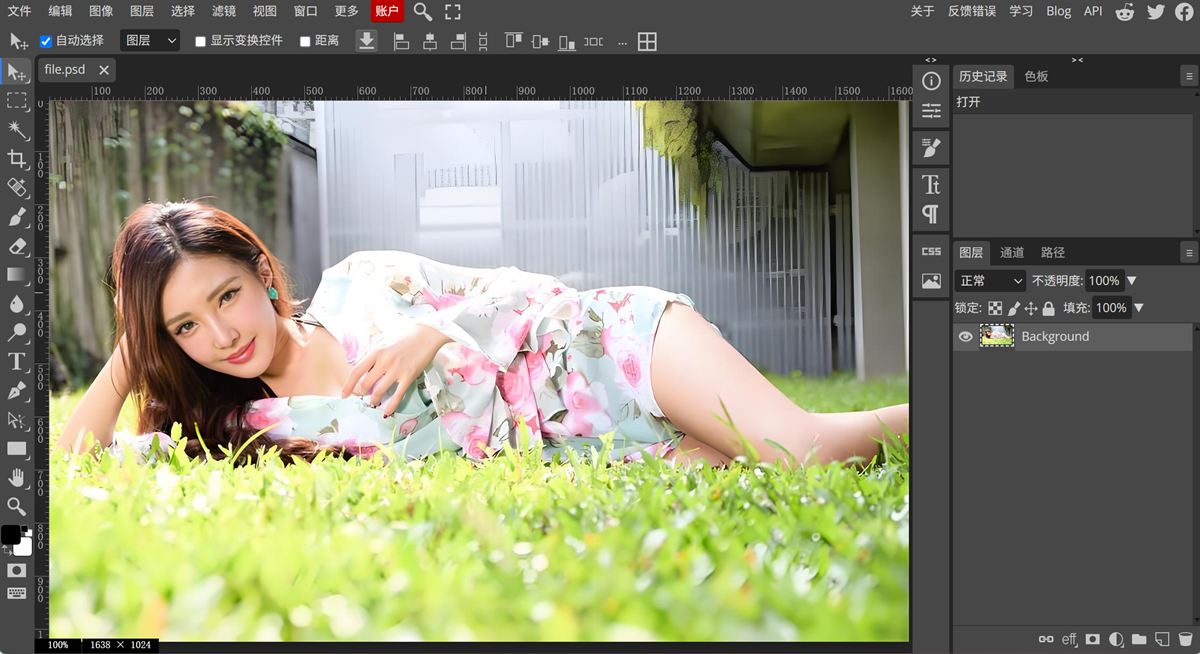The image size is (1200, 654).
Task: Enable the 距离 checkbox
Action: coord(305,41)
